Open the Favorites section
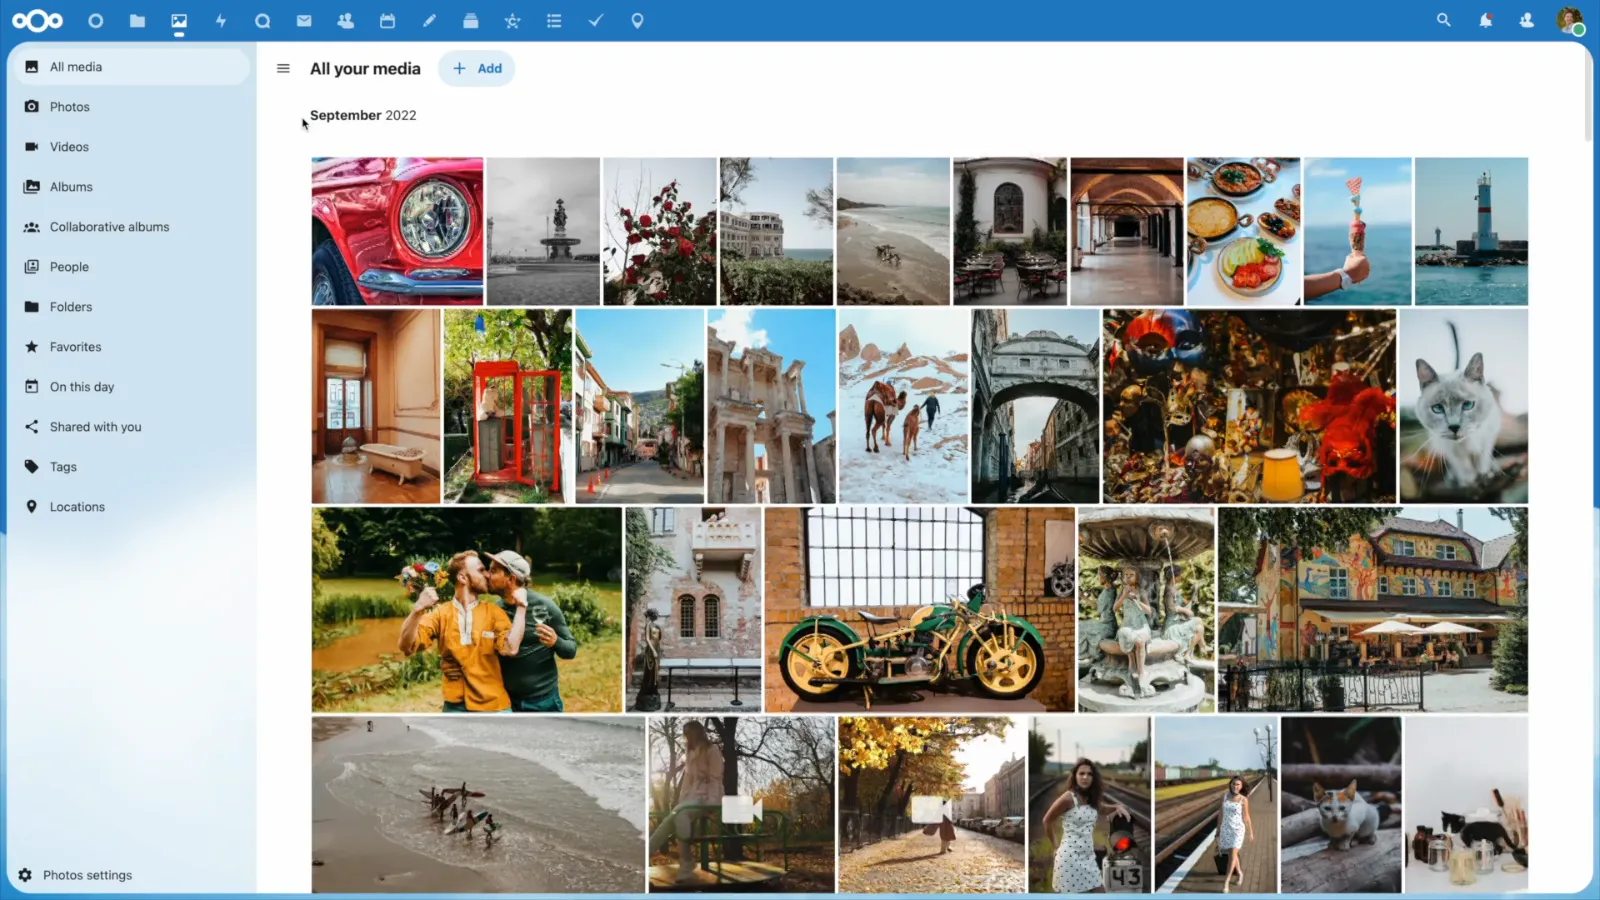1600x900 pixels. click(75, 346)
